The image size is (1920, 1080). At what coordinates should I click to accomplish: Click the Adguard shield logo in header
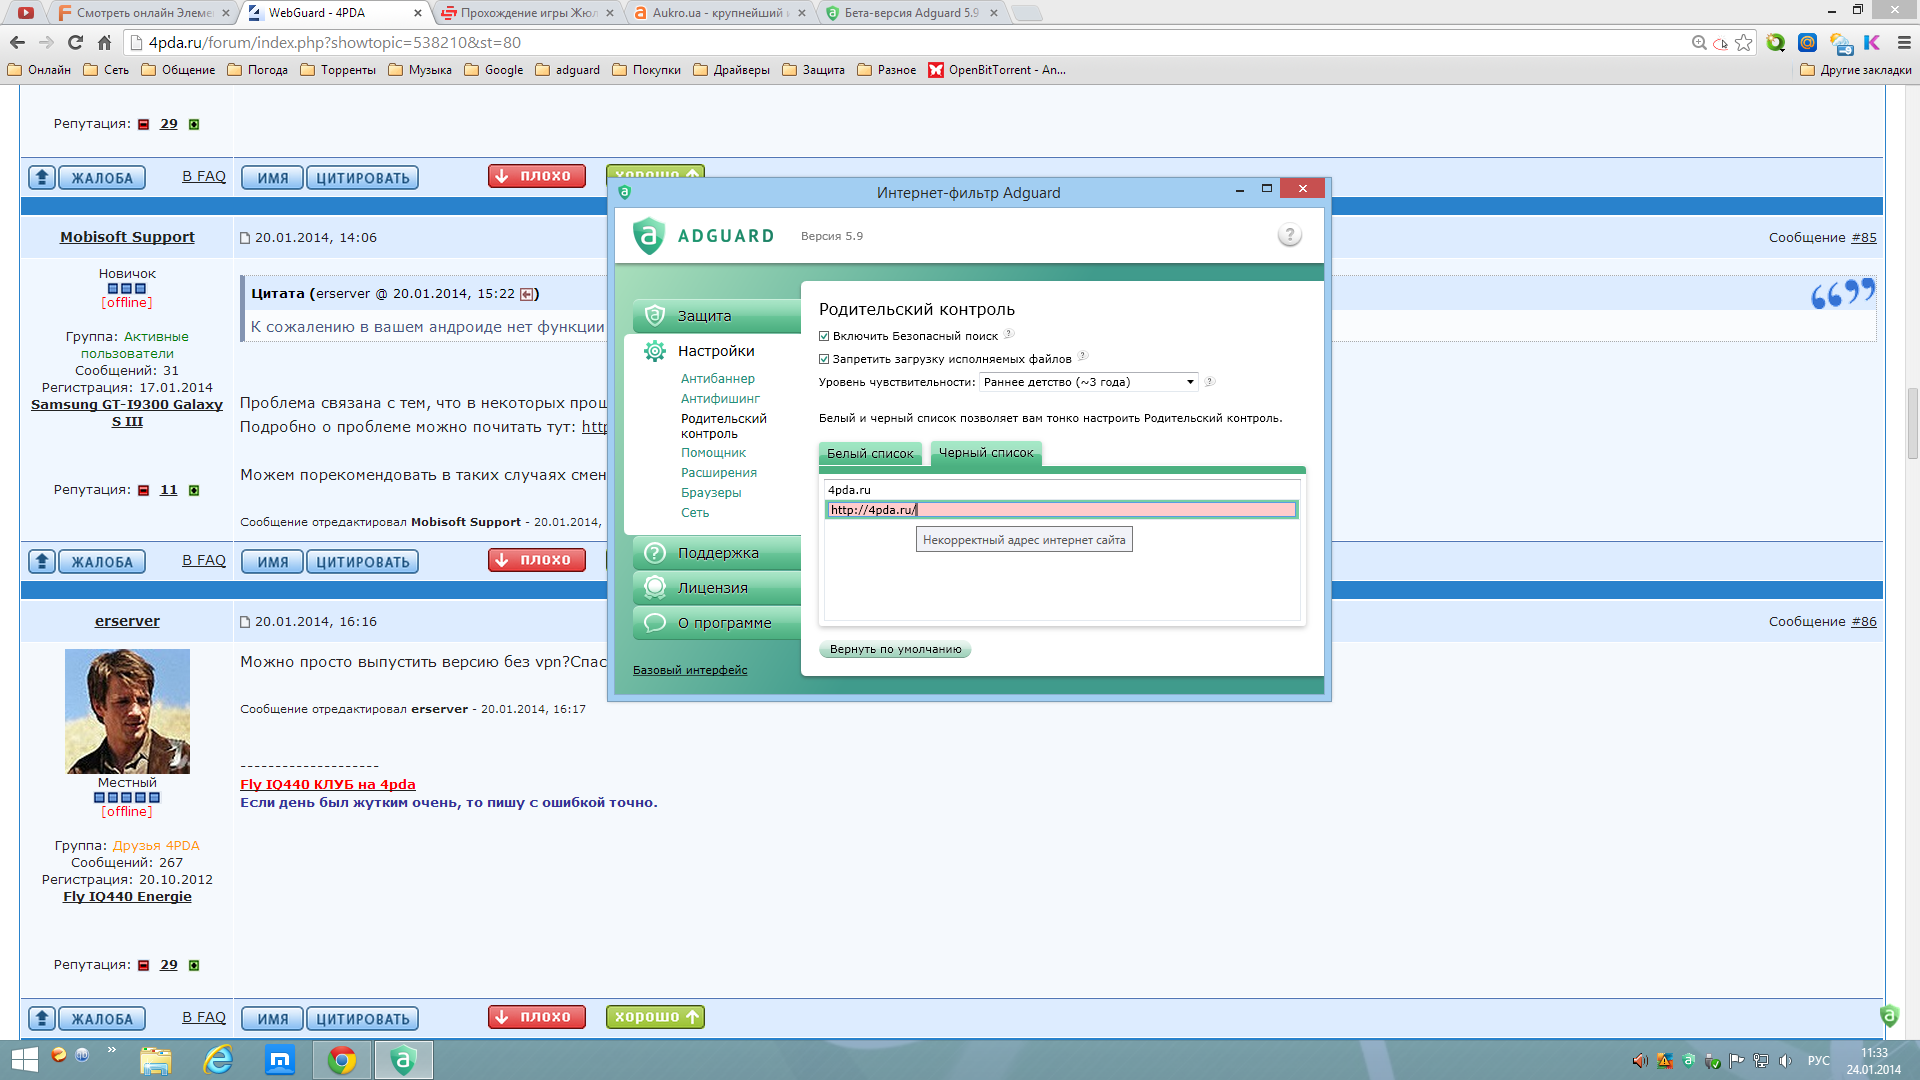tap(649, 236)
